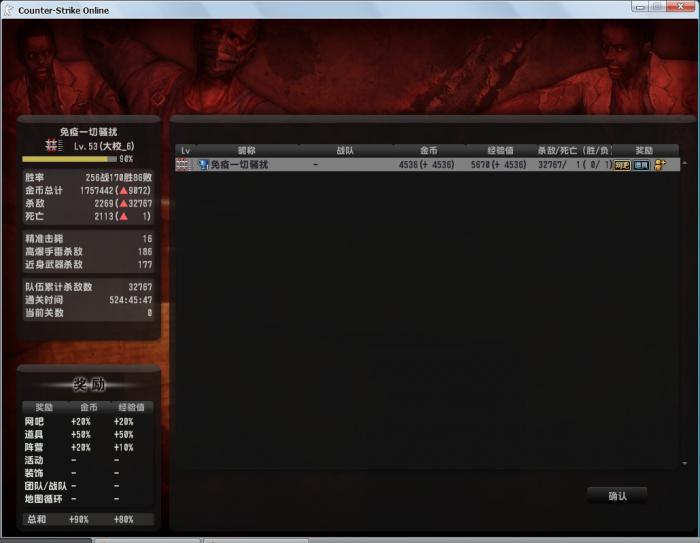Viewport: 700px width, 543px height.
Task: Click the 2269 kills total value
Action: (x=104, y=203)
